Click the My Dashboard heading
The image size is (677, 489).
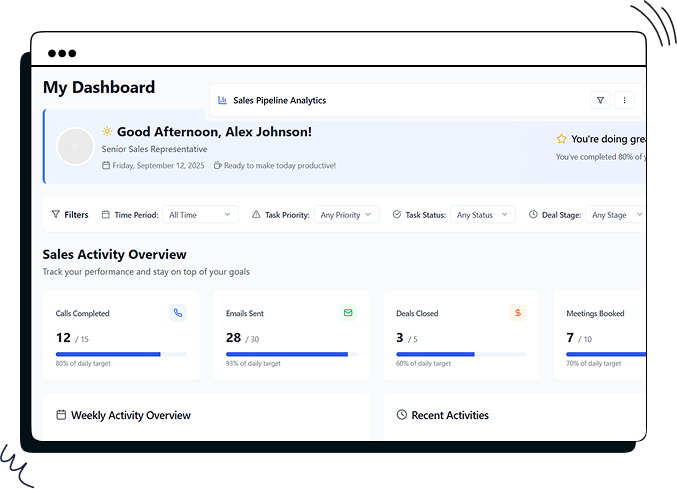(x=99, y=87)
